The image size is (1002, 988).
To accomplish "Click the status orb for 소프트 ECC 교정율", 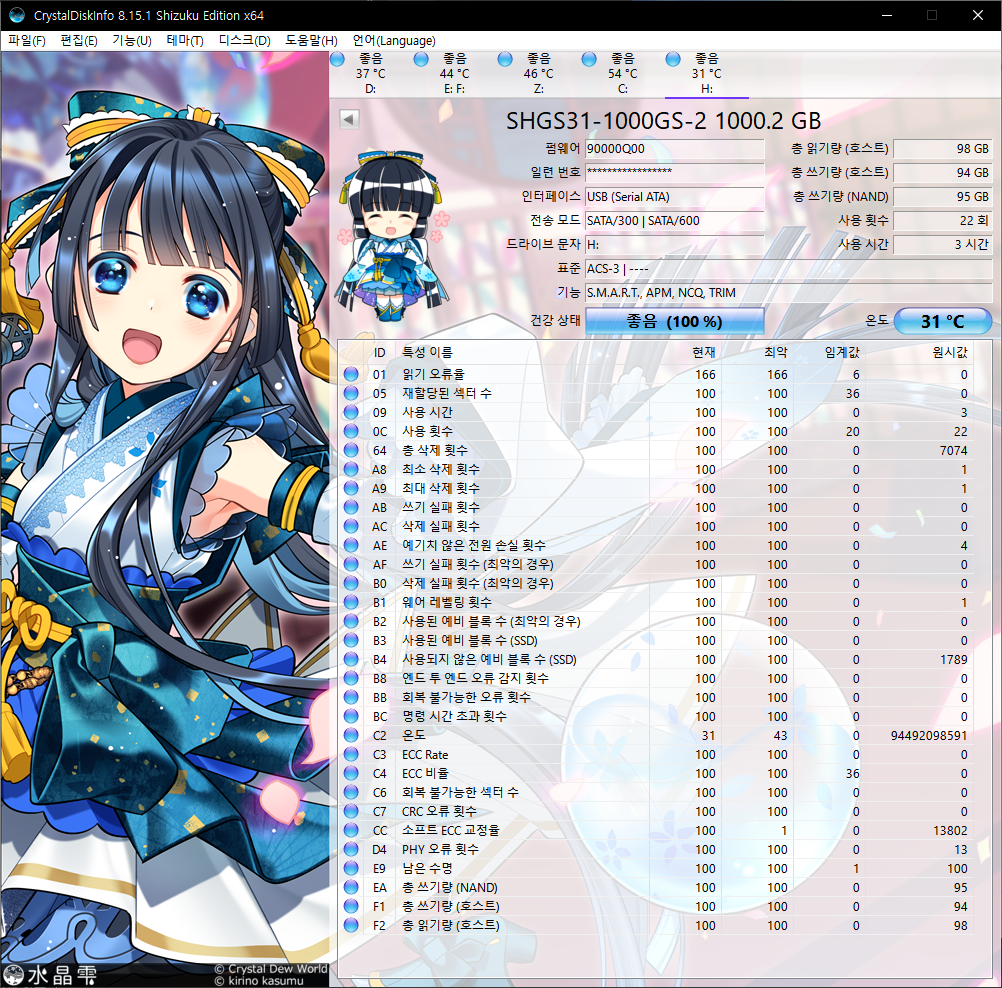I will pyautogui.click(x=351, y=830).
